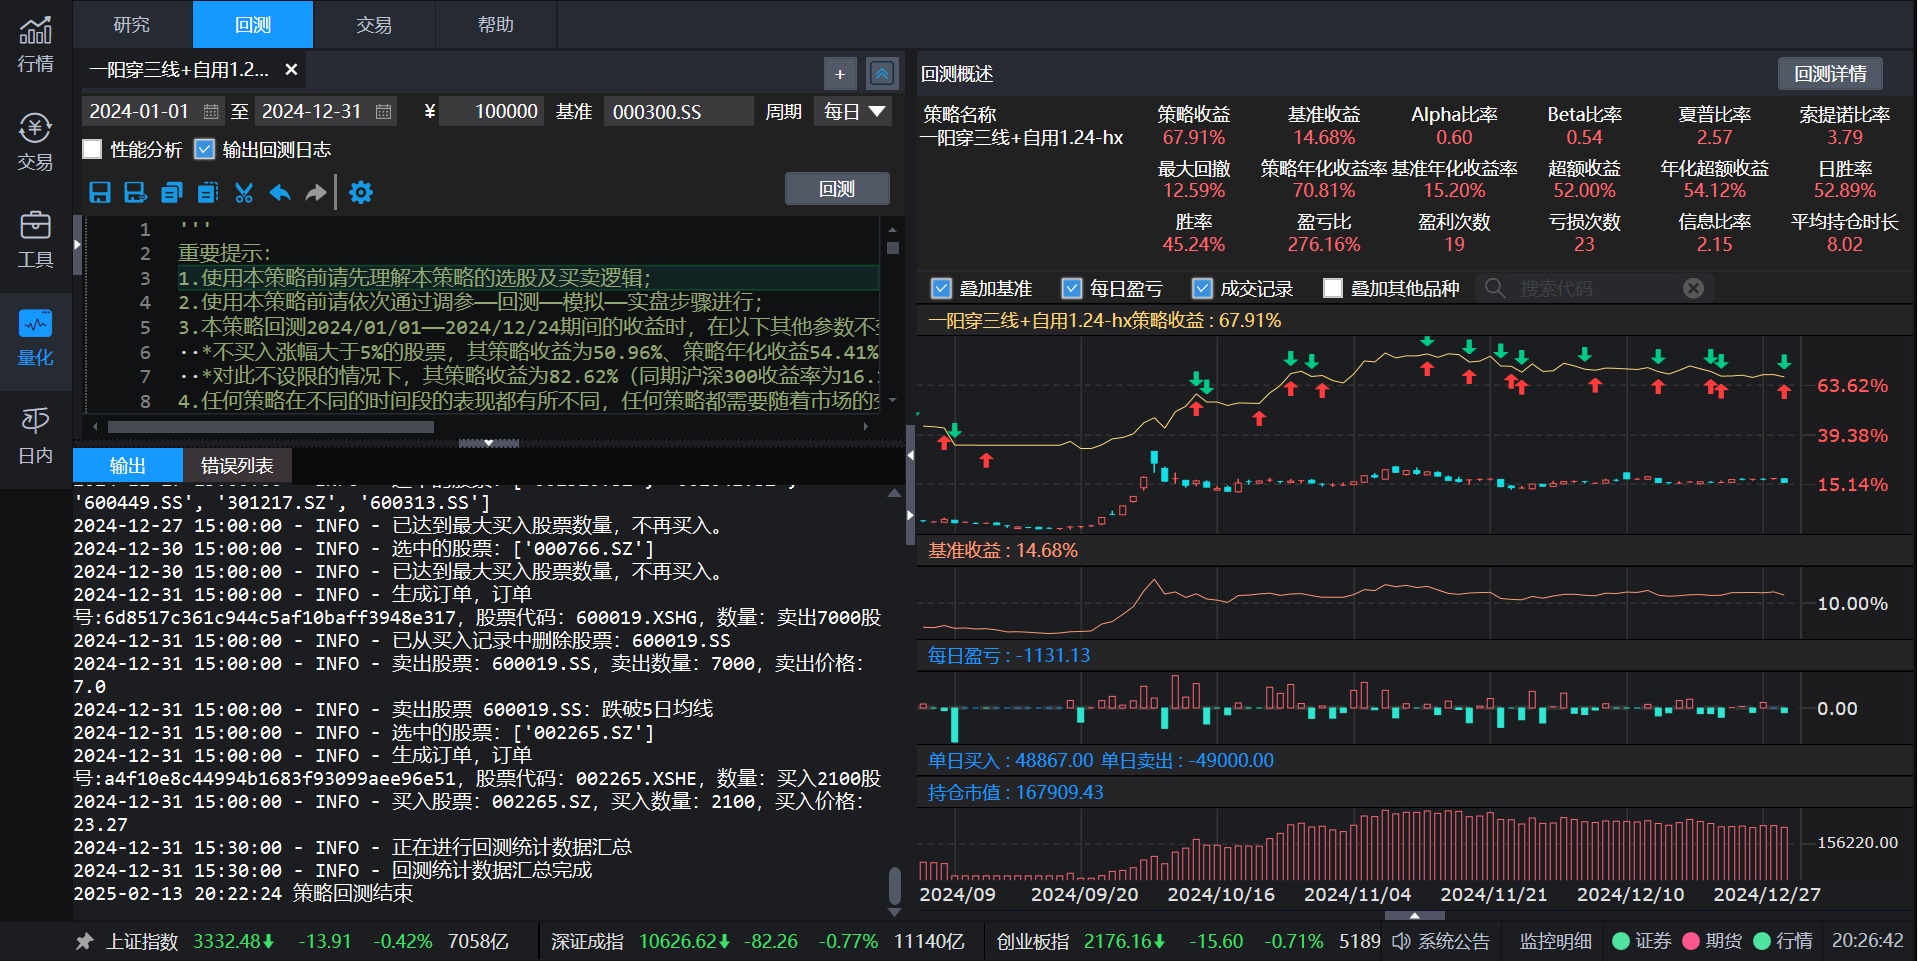The height and width of the screenshot is (961, 1918).
Task: Click the cut scissors icon
Action: [244, 192]
